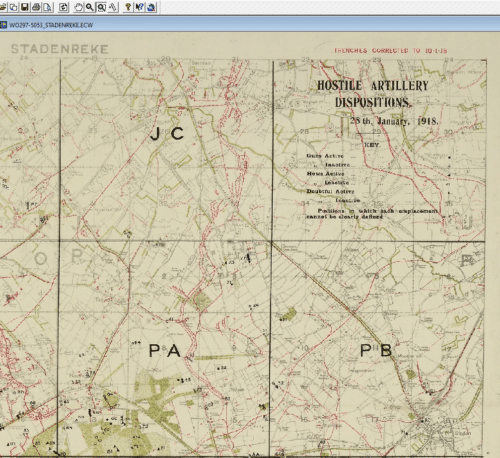Viewport: 500px width, 458px height.
Task: Click the Hows Active legend entry
Action: [x=325, y=174]
